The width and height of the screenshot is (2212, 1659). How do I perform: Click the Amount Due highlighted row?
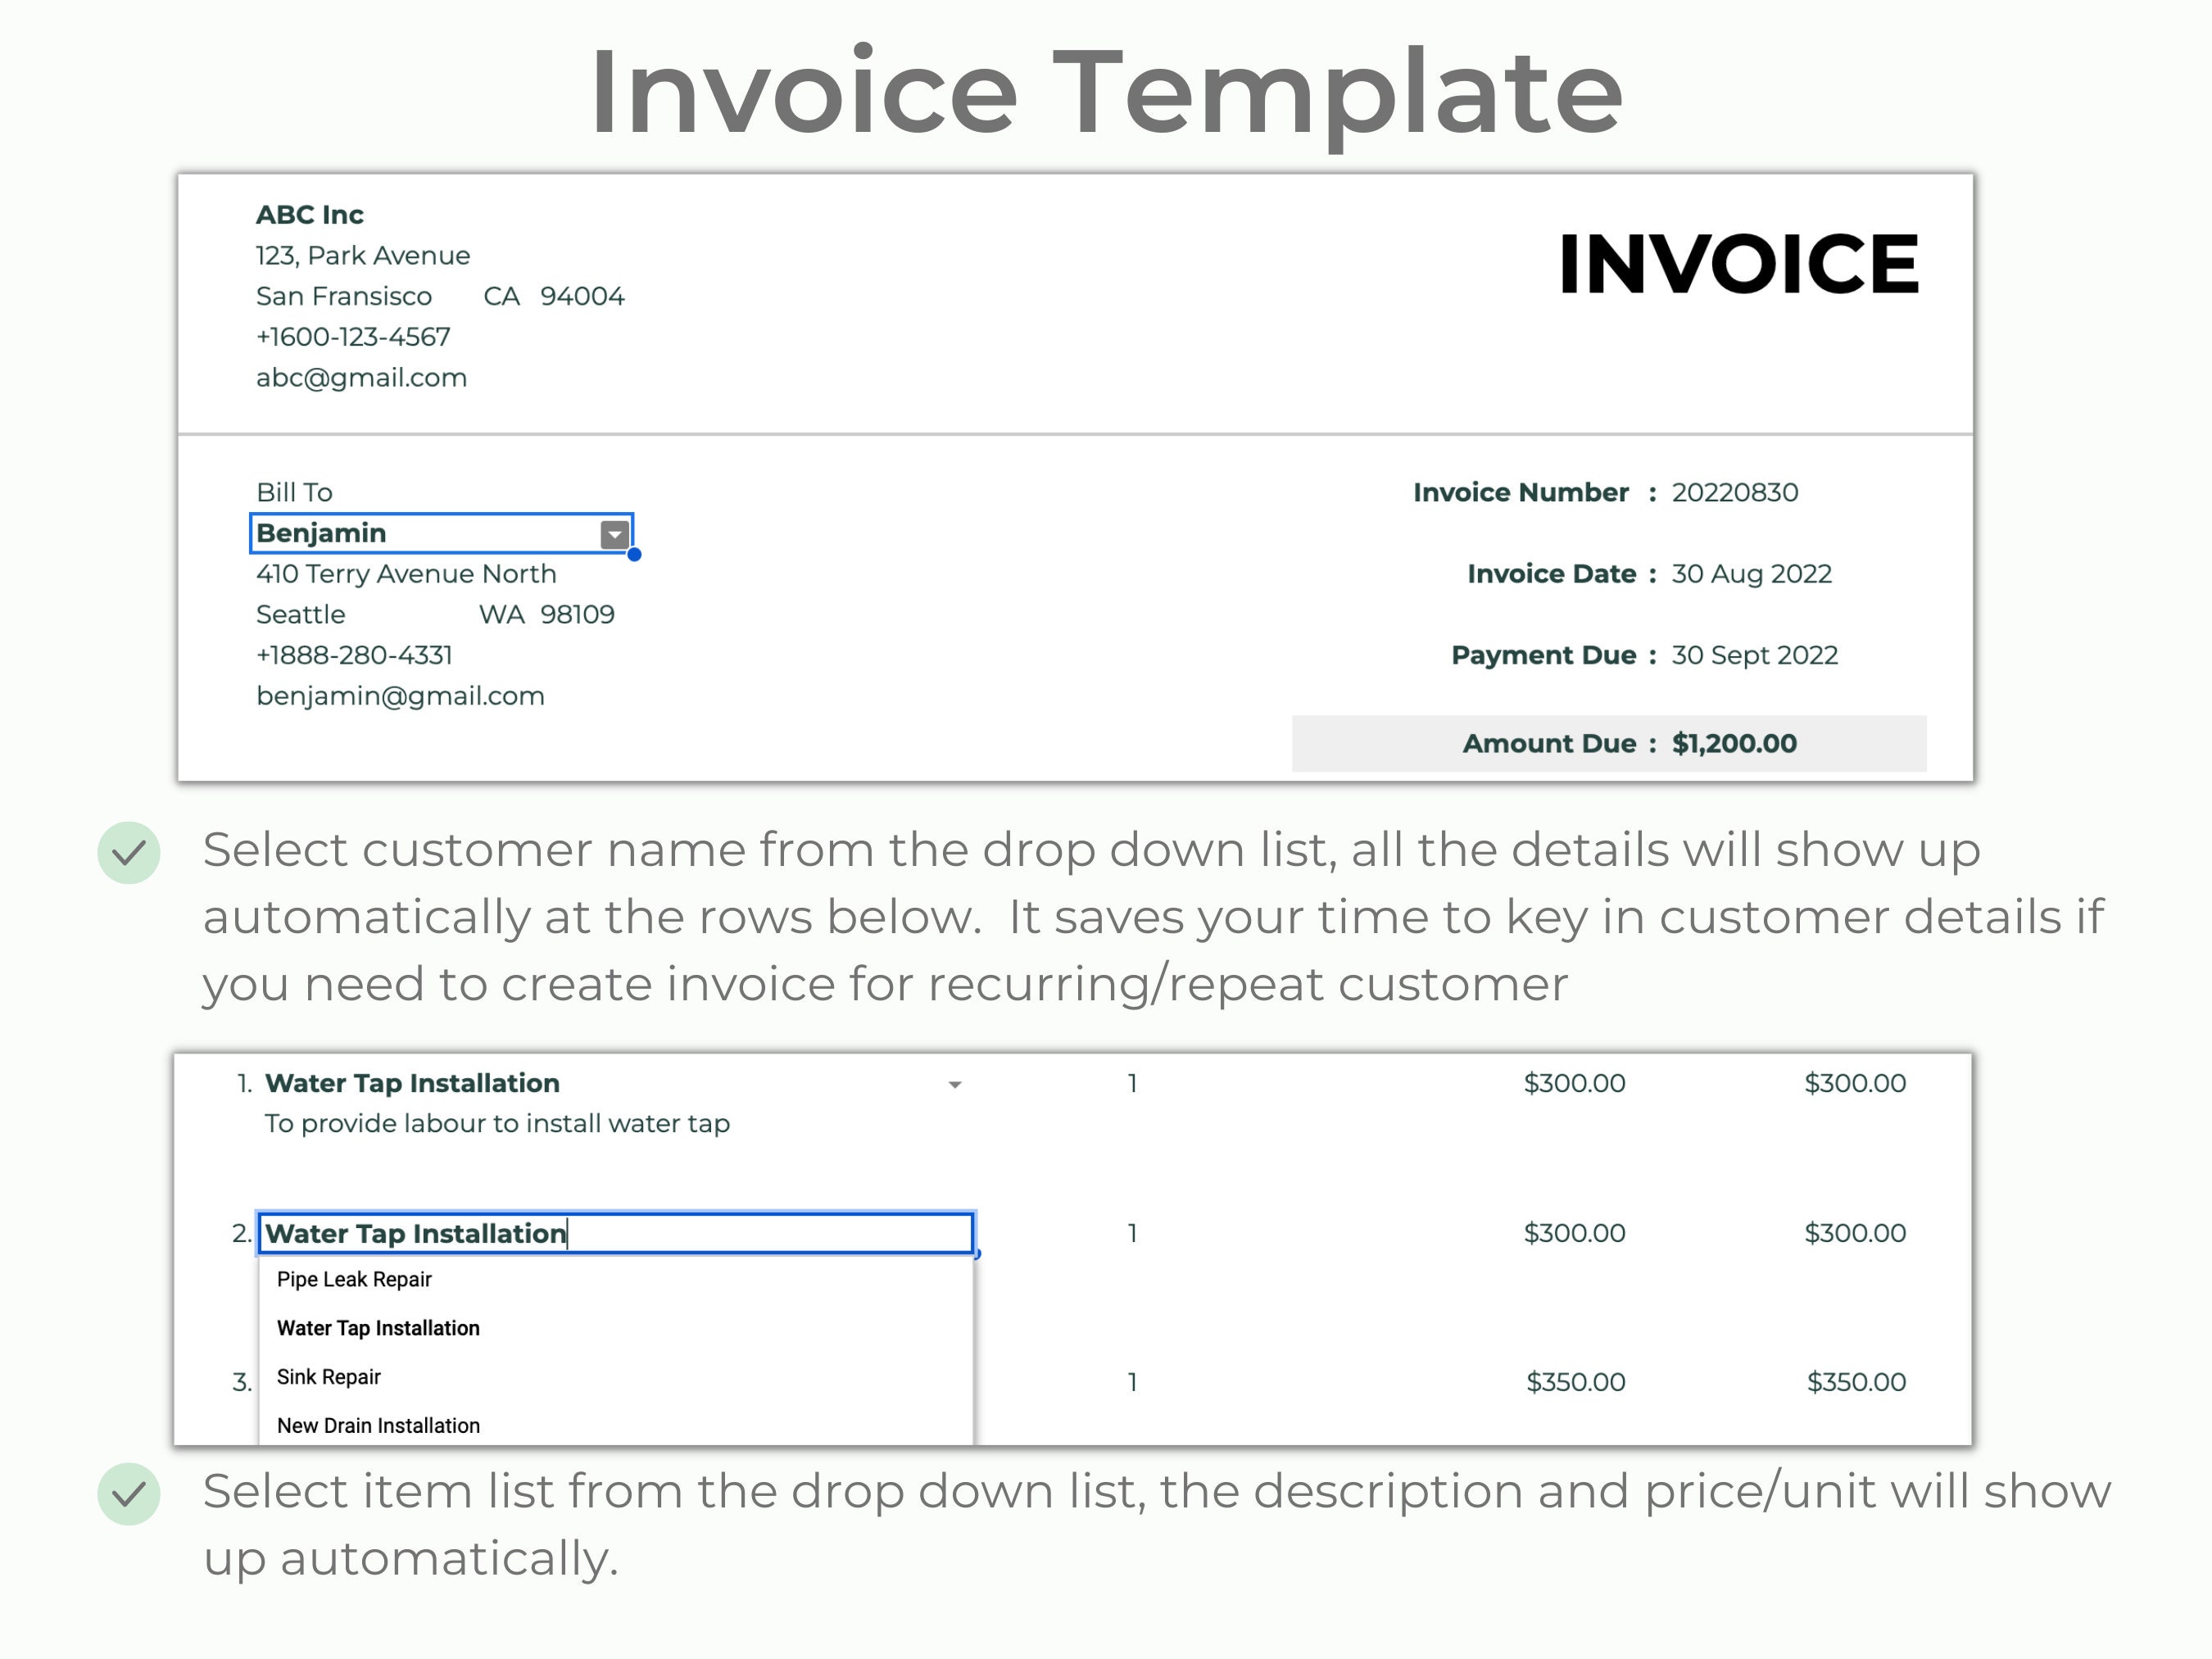(x=1608, y=743)
